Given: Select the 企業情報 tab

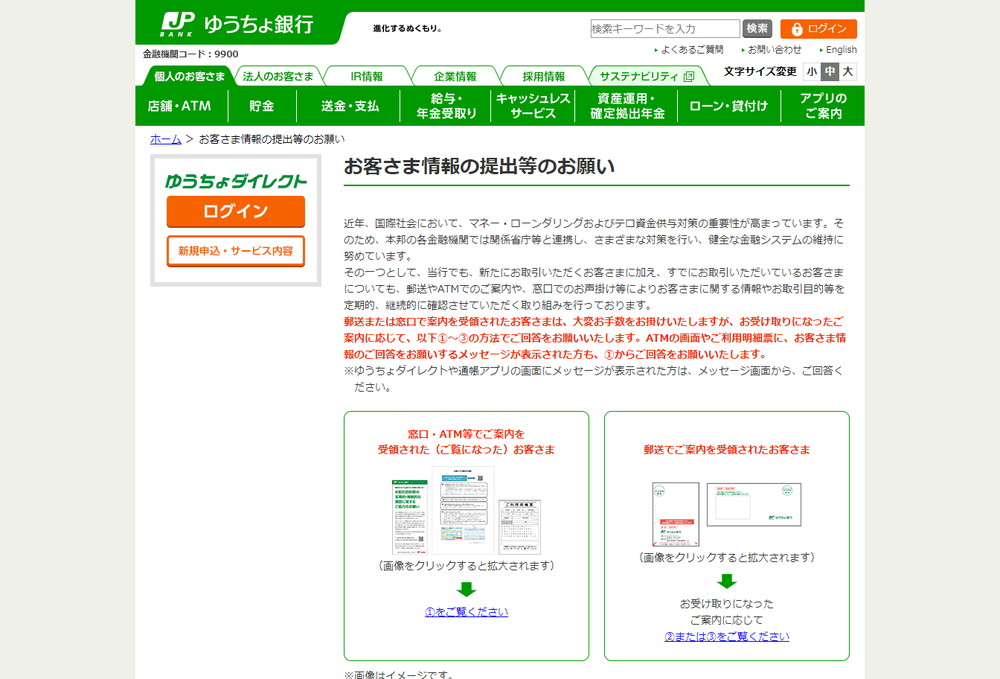Looking at the screenshot, I should [455, 76].
